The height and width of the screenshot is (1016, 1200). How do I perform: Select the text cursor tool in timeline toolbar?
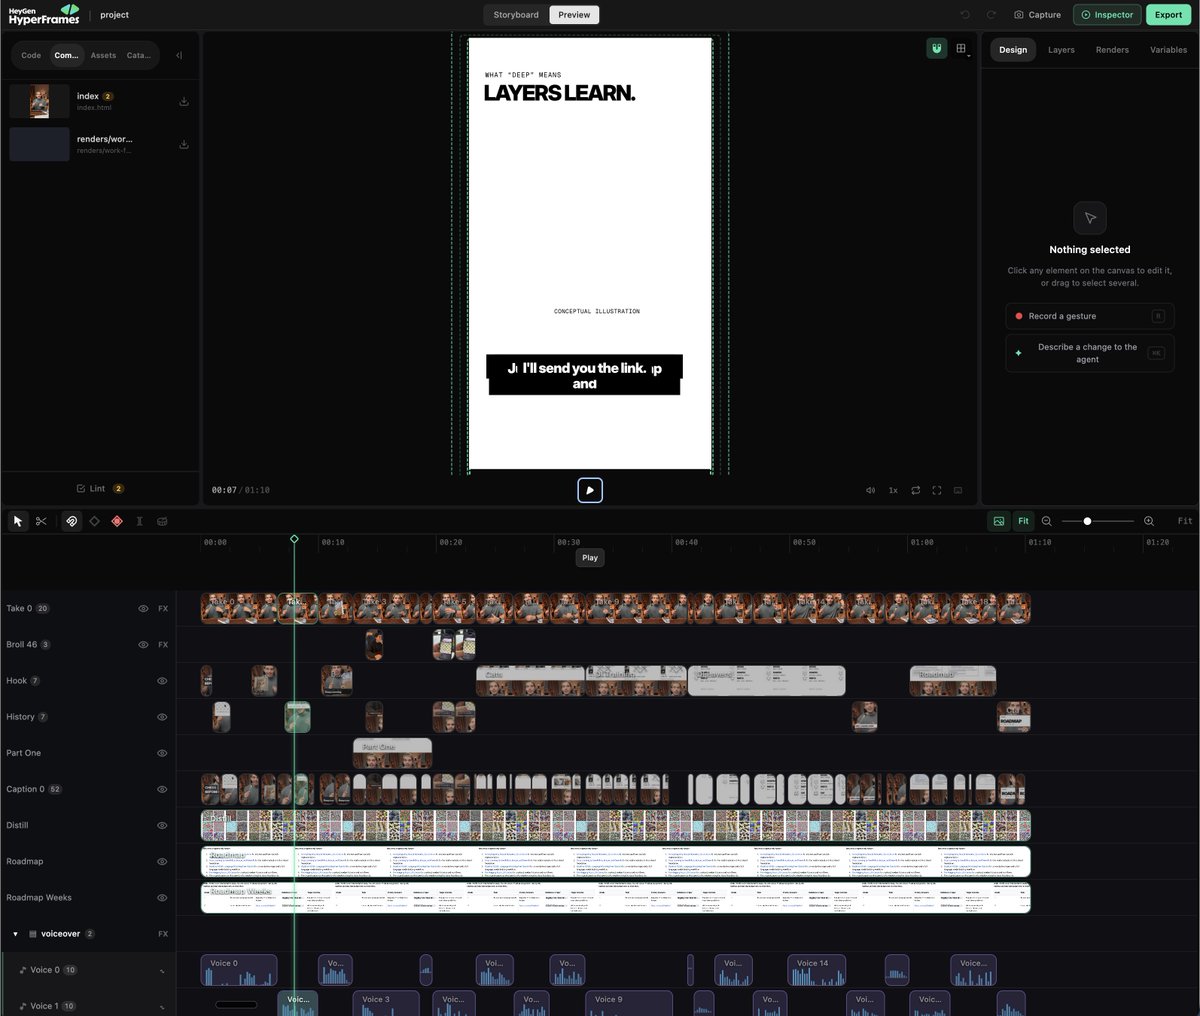[139, 521]
